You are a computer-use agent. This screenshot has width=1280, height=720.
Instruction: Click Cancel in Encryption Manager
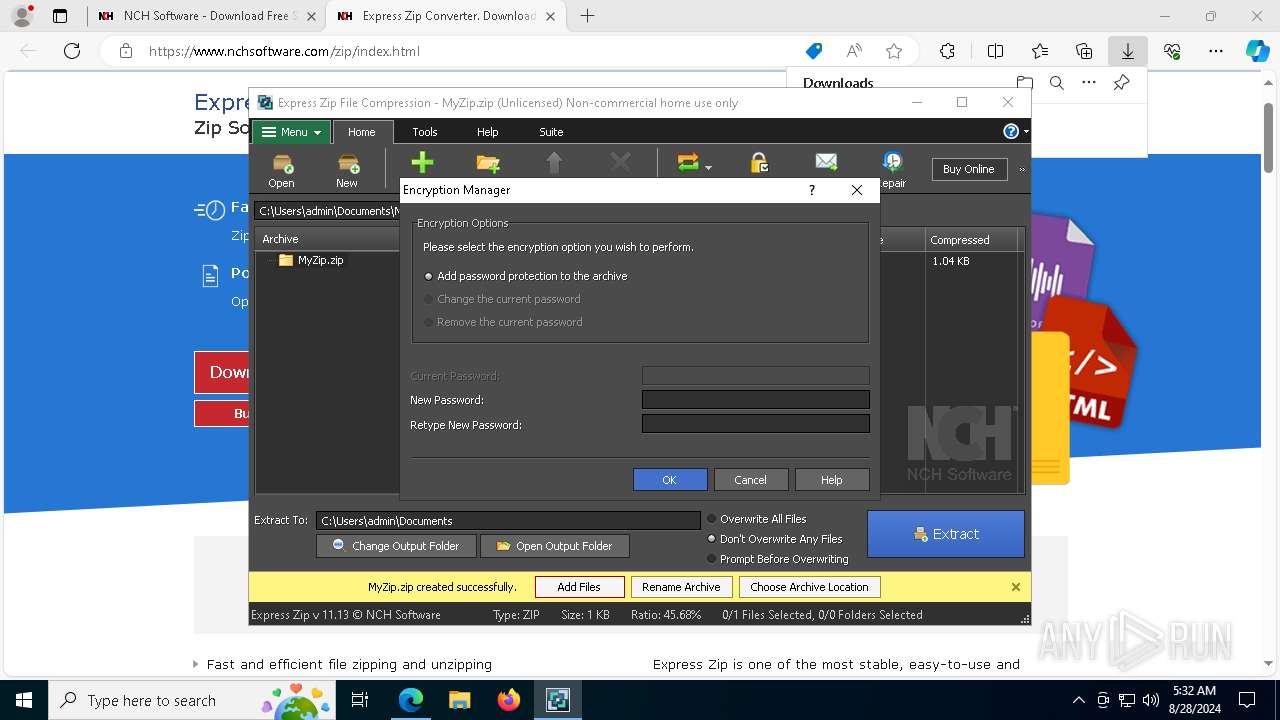[x=751, y=480]
